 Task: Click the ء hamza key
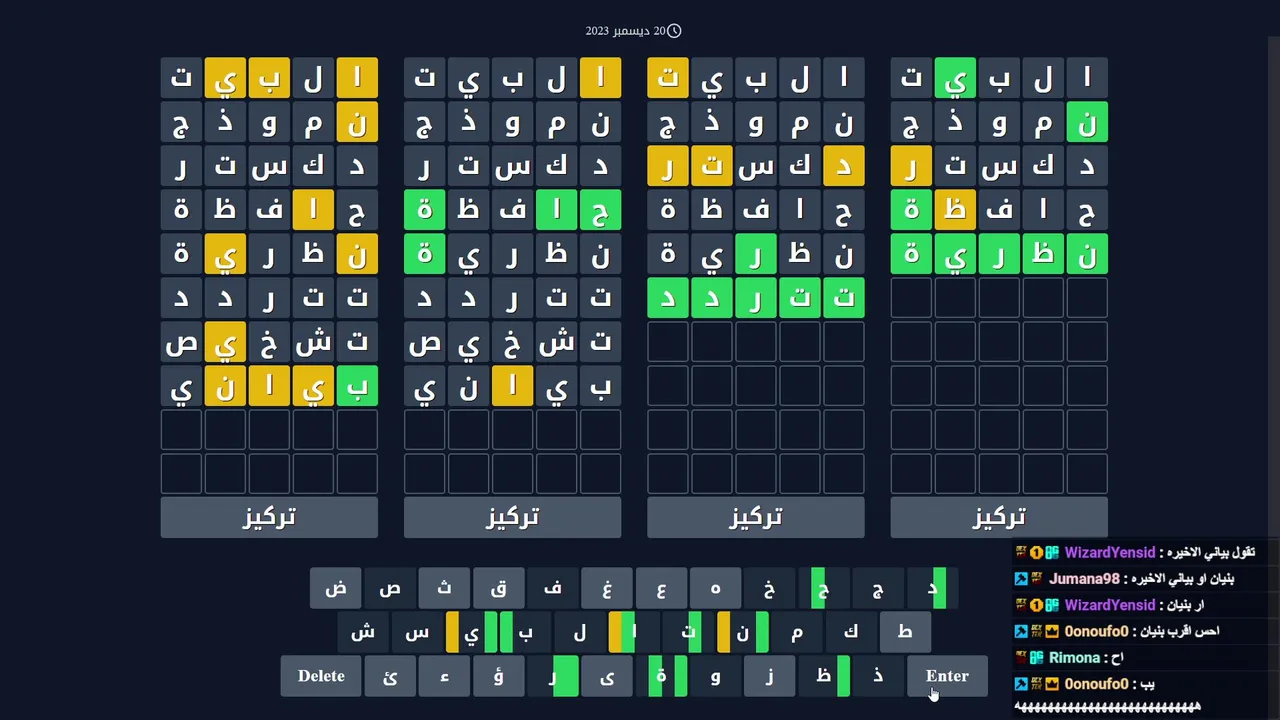pyautogui.click(x=444, y=676)
